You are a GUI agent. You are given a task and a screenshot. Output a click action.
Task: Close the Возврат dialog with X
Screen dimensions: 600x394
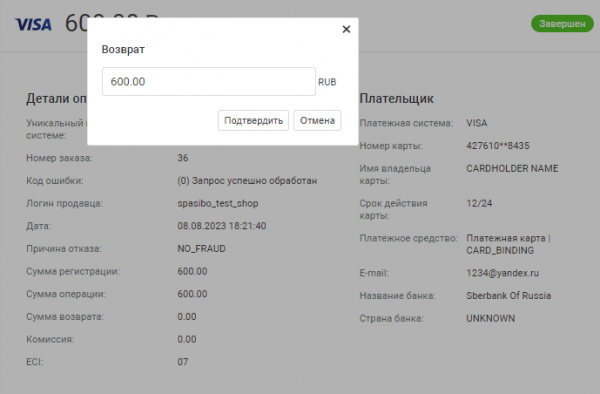(346, 29)
